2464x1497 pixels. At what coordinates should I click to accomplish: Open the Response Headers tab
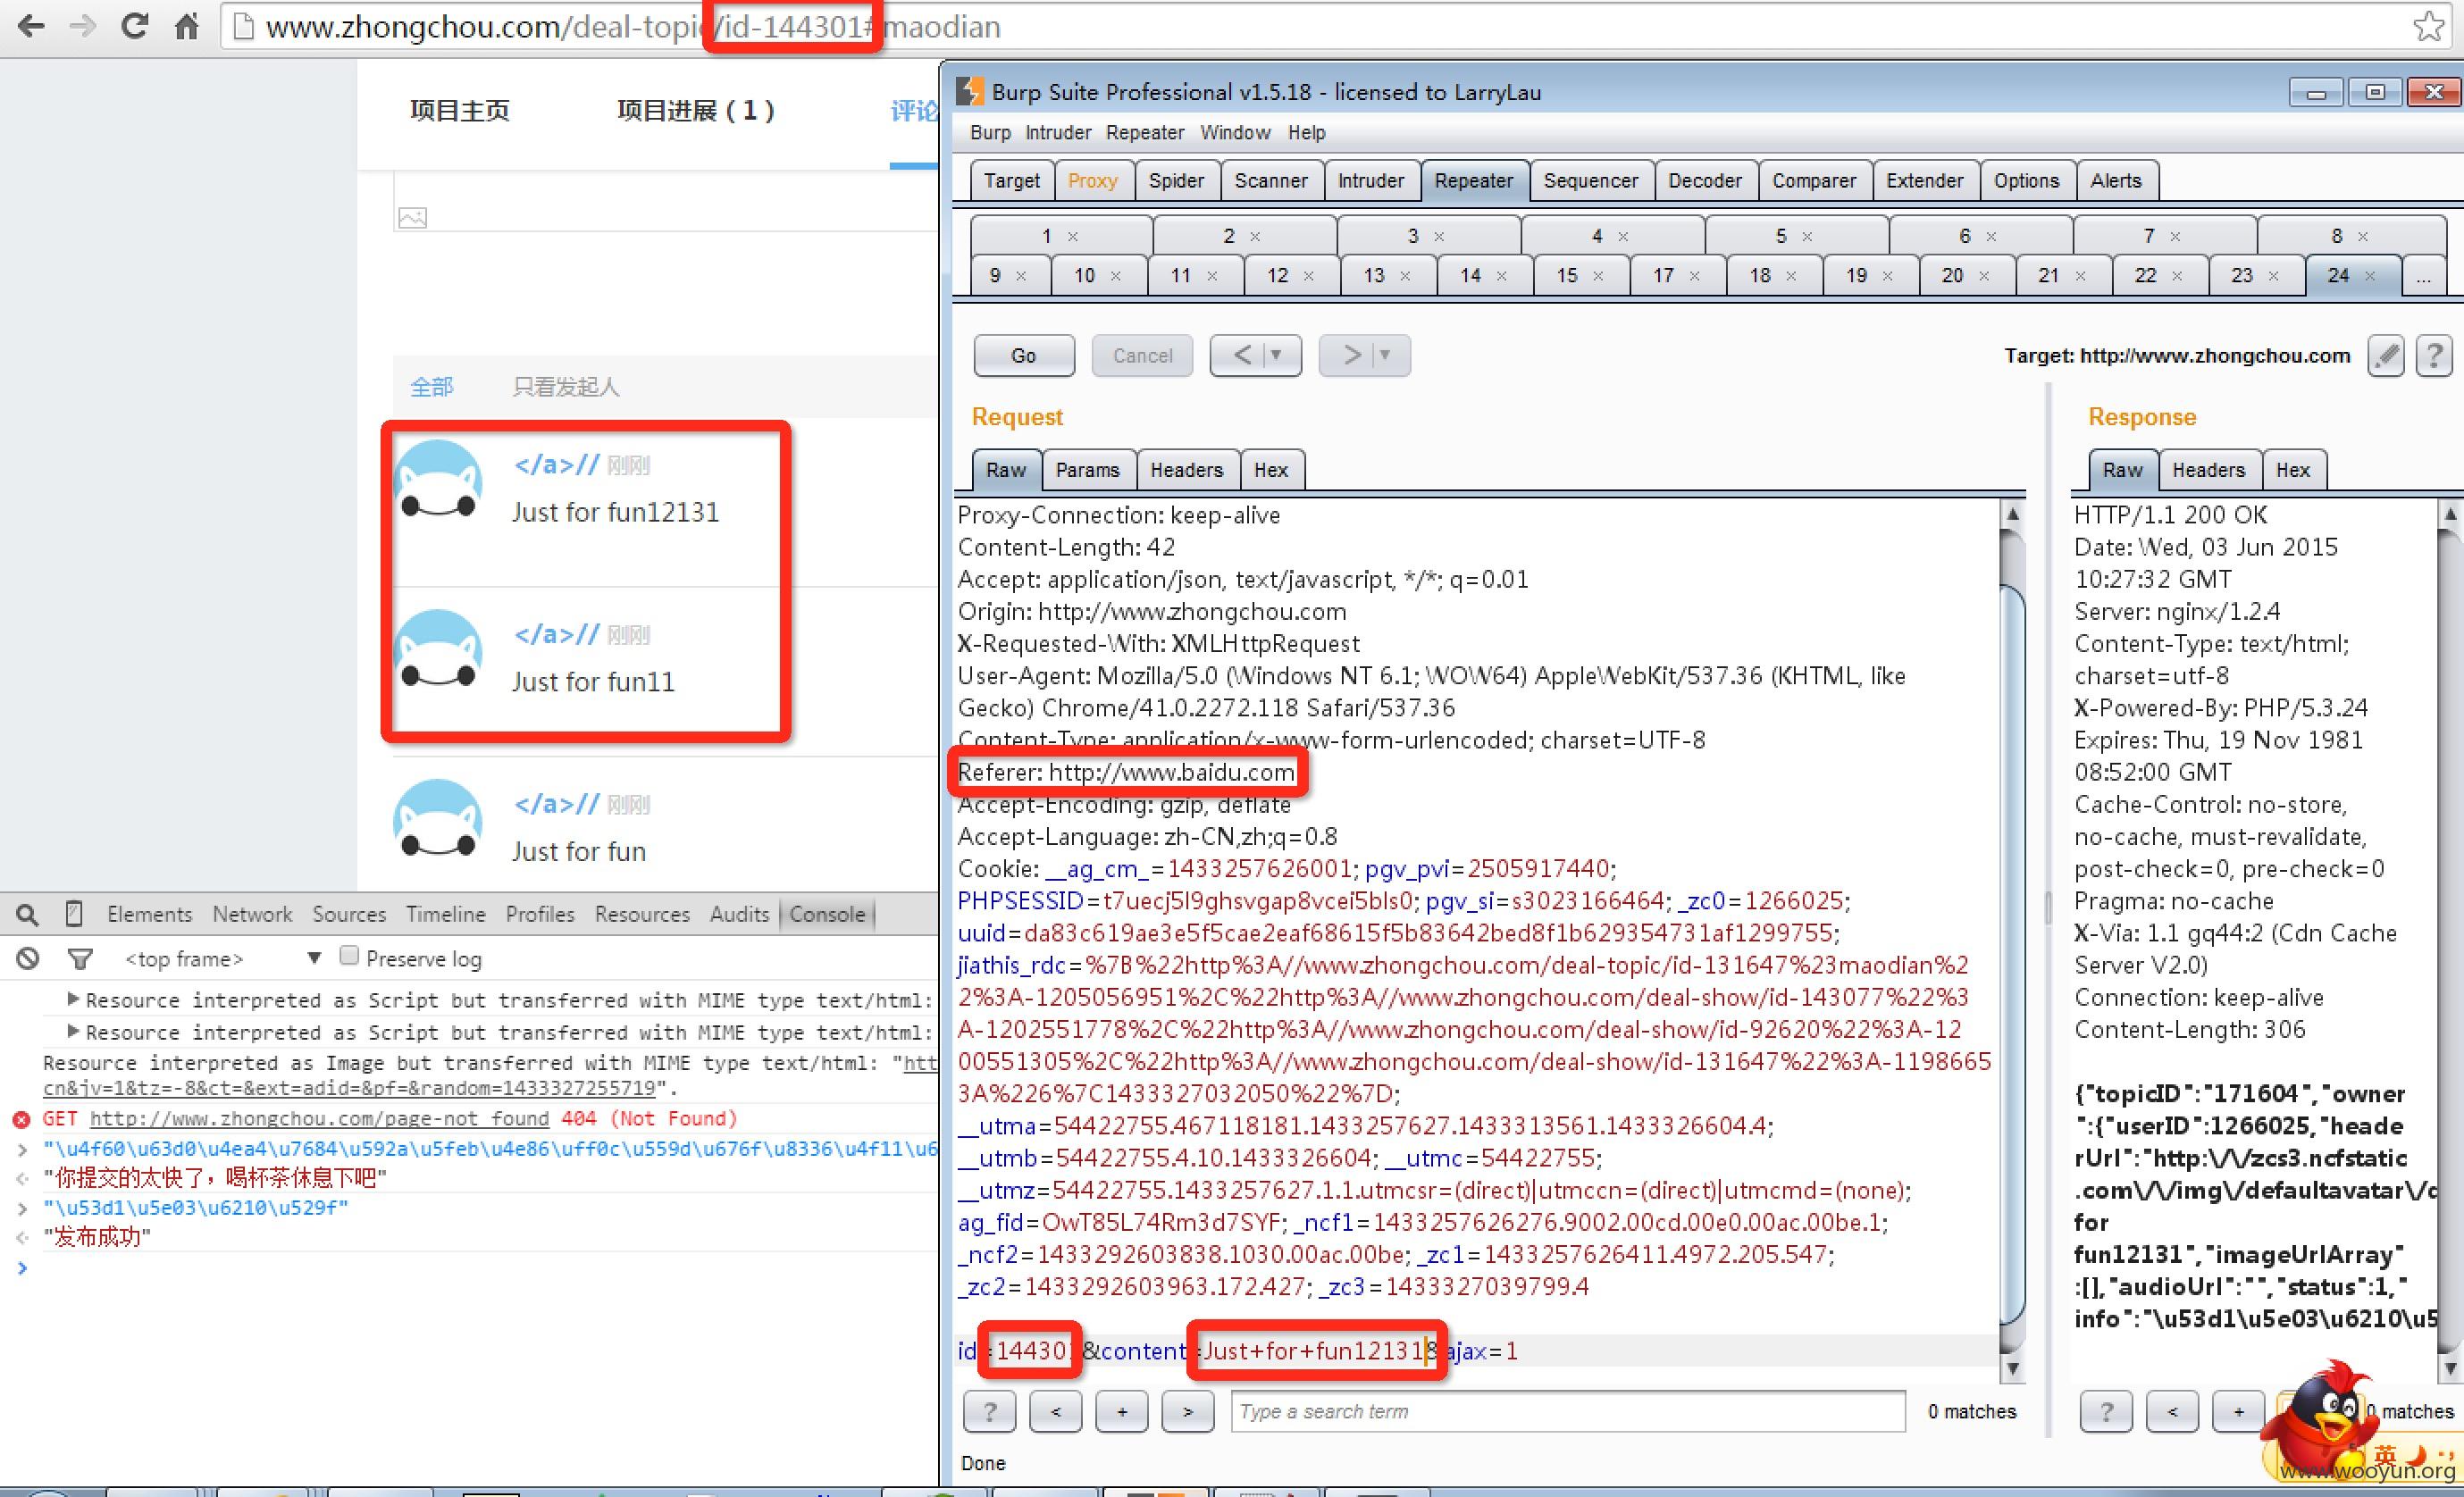click(2208, 470)
